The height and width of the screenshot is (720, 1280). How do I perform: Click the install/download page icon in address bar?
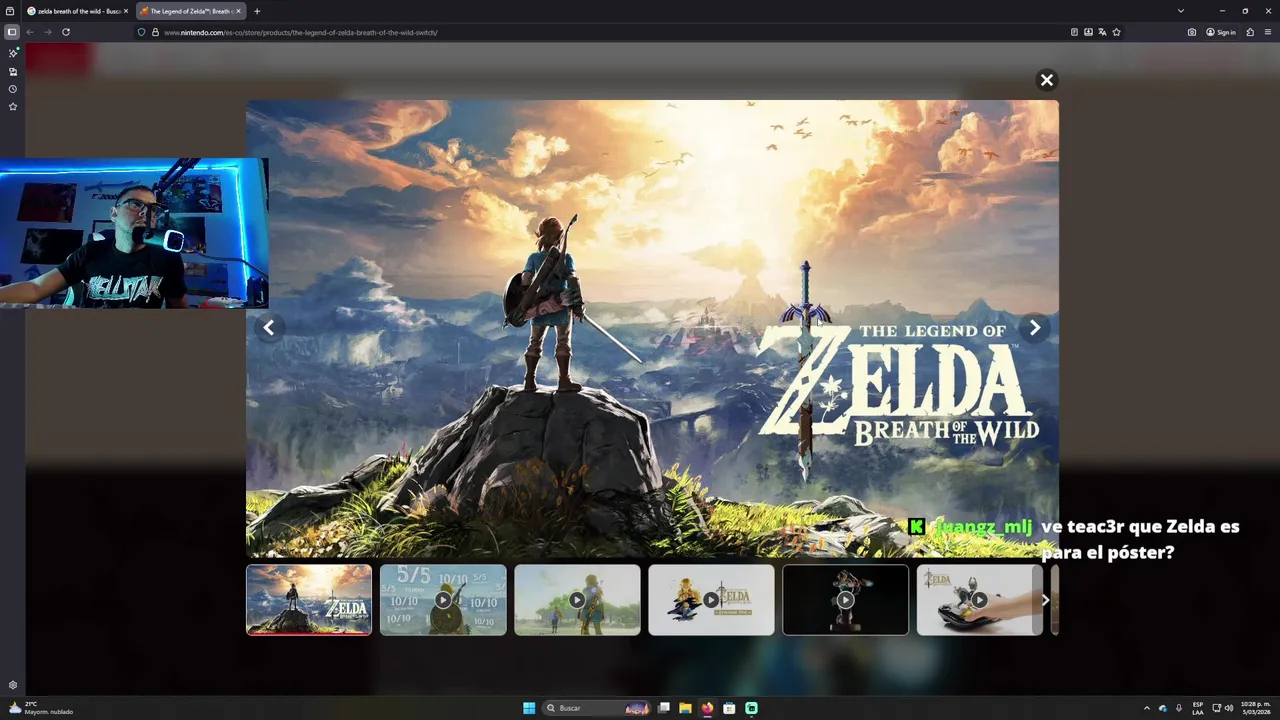tap(1088, 32)
